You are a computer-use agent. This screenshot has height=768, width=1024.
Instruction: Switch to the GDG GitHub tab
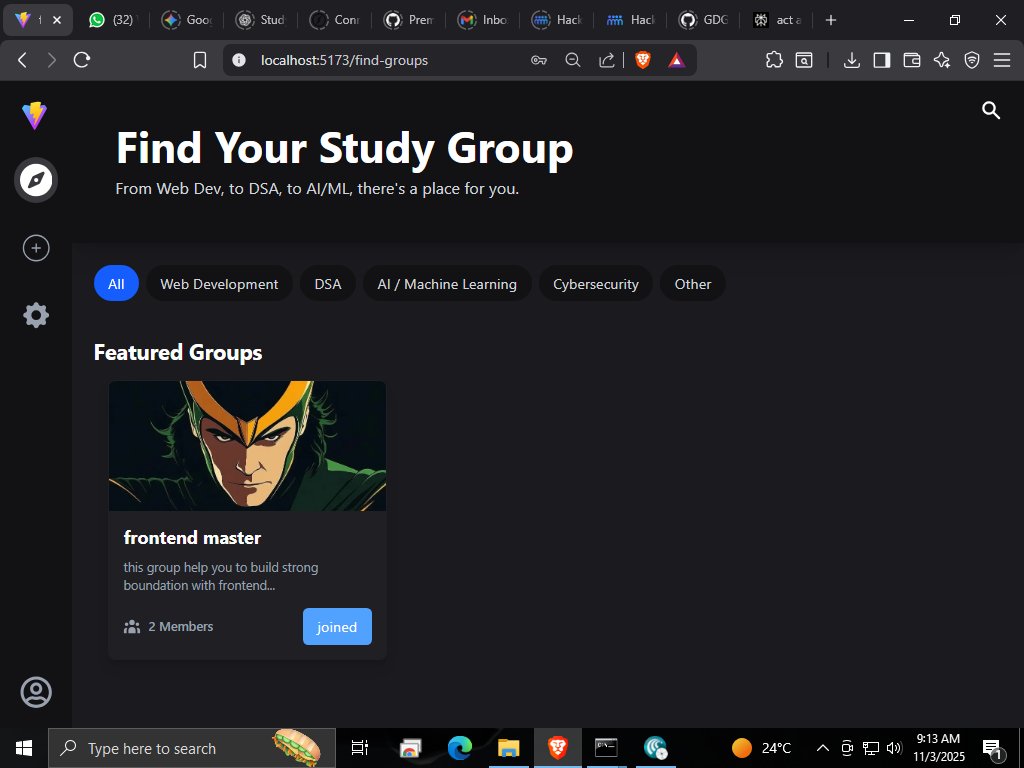coord(704,20)
